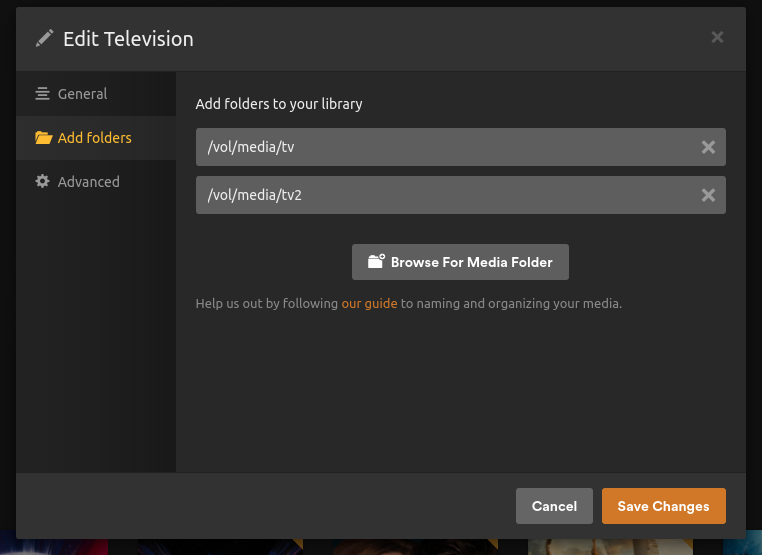Click the 'Add folders to your library' heading
The height and width of the screenshot is (555, 762).
(x=279, y=104)
